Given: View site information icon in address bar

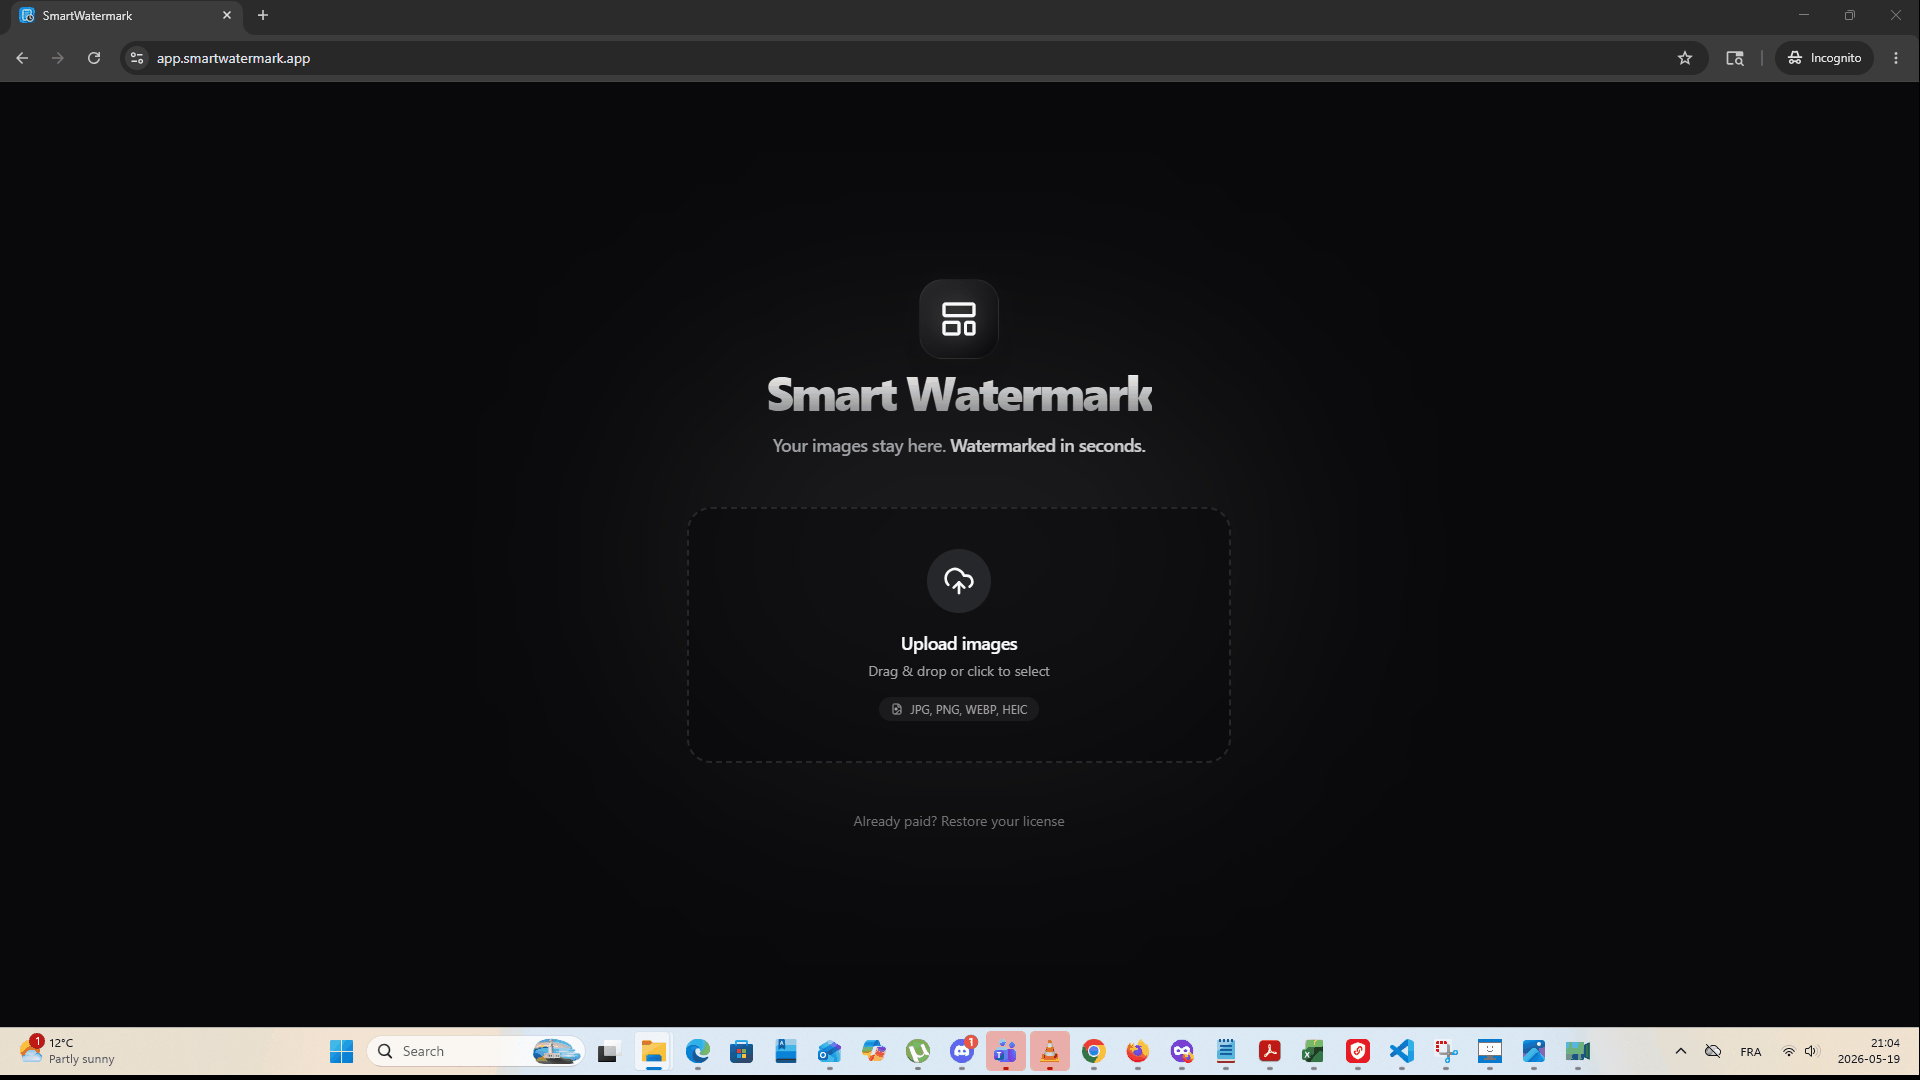Looking at the screenshot, I should coord(137,58).
